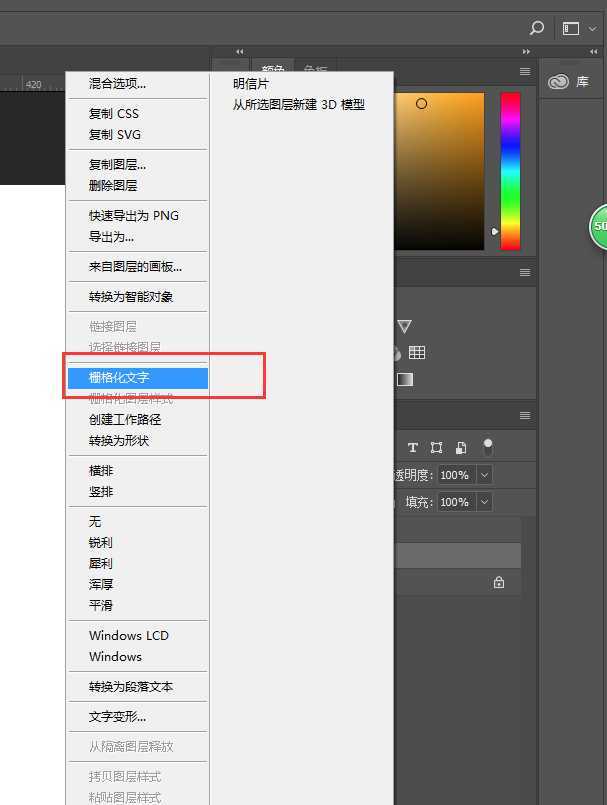Screen dimensions: 607x805
Task: Open the workspace switcher dropdown
Action: pyautogui.click(x=576, y=28)
